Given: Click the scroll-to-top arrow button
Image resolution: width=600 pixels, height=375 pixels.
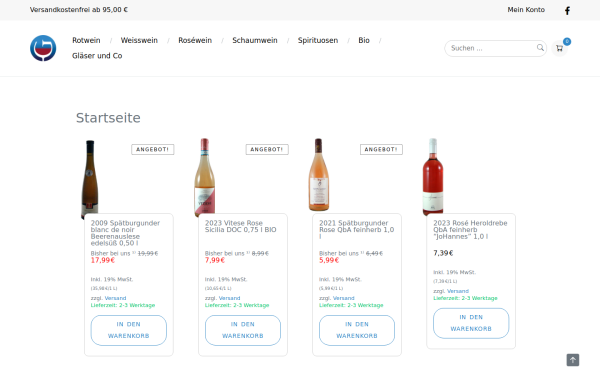Looking at the screenshot, I should [x=572, y=360].
